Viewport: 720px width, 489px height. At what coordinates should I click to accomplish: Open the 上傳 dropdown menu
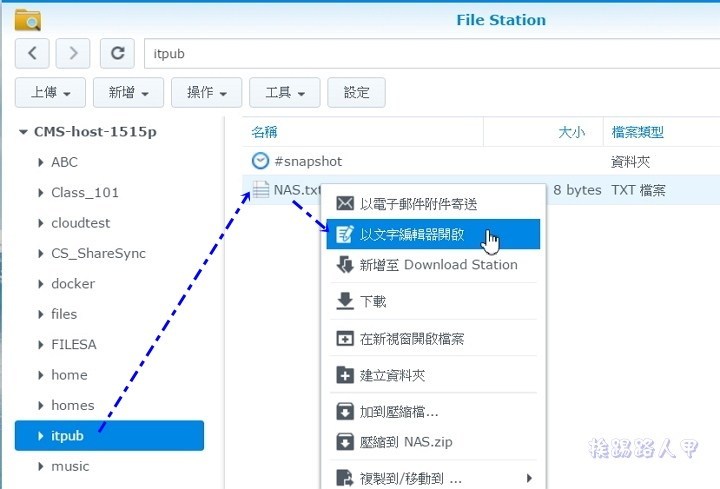(x=51, y=93)
